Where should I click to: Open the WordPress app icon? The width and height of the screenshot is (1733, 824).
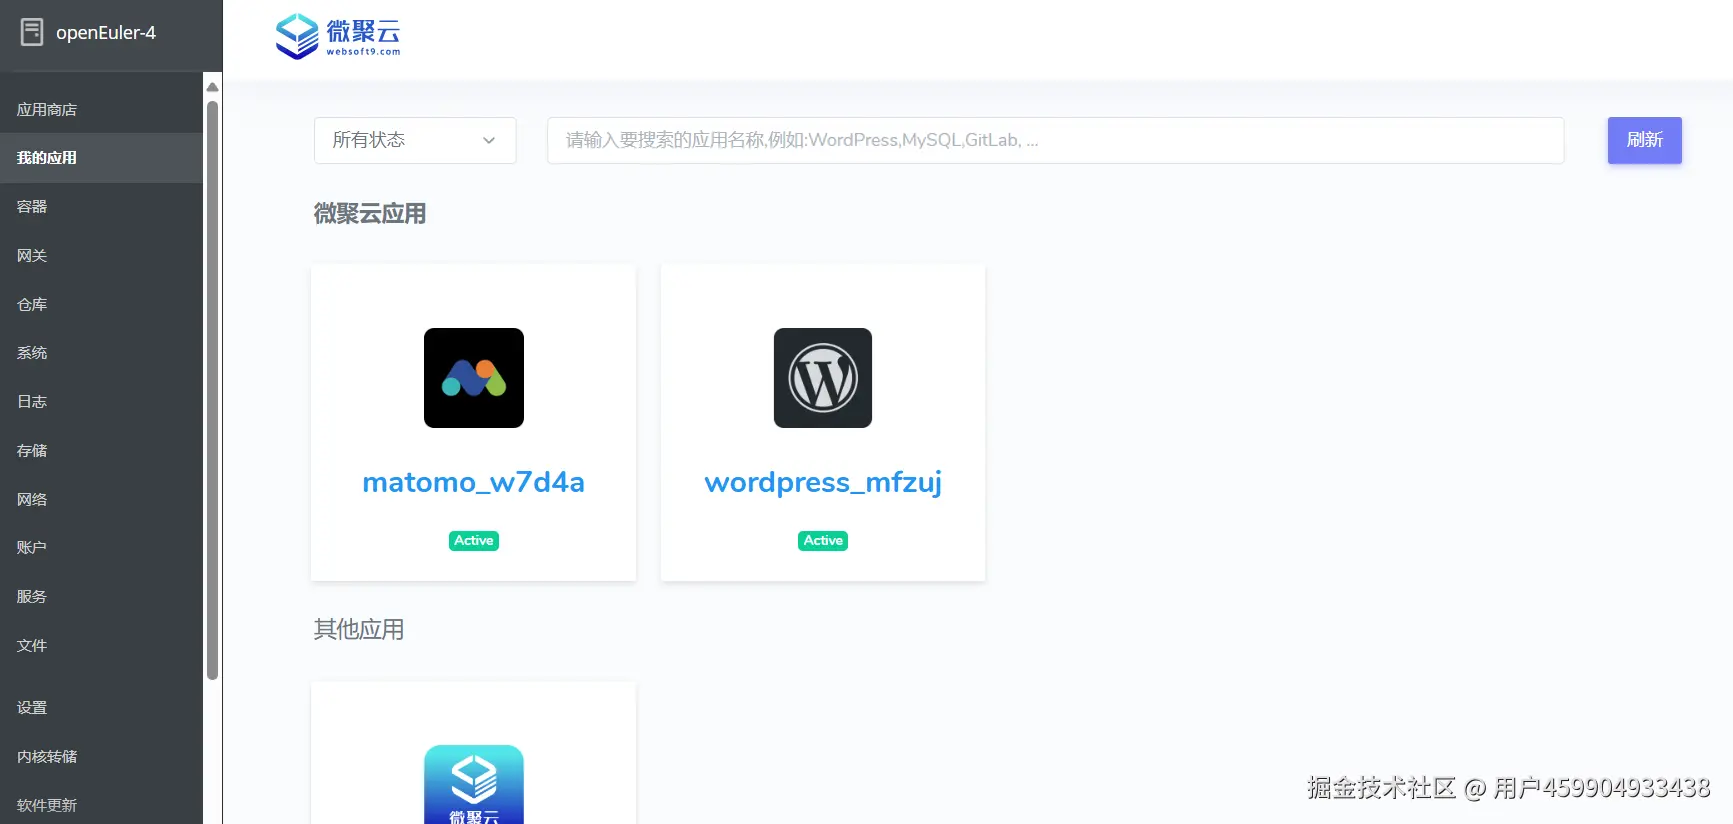[823, 378]
